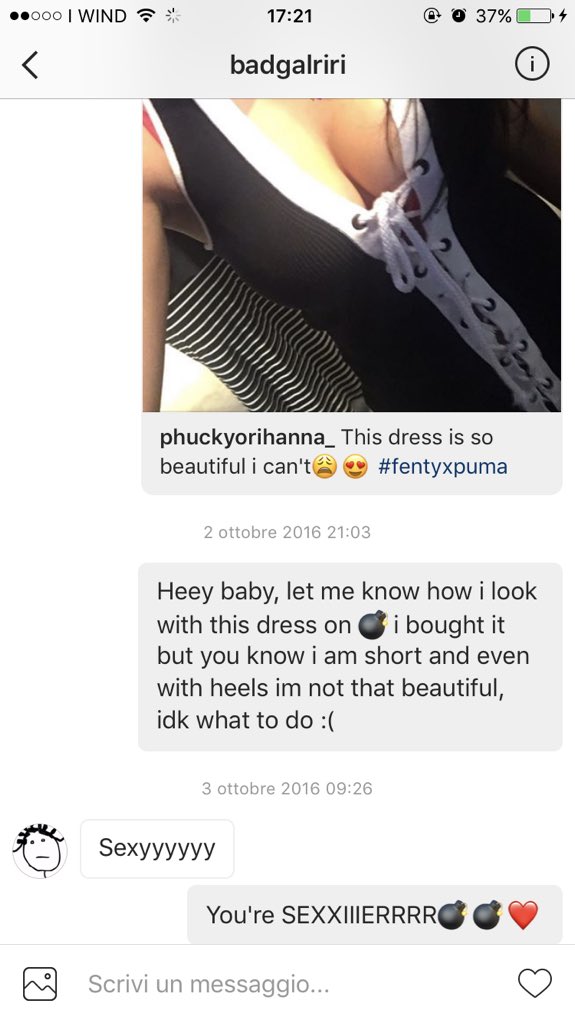This screenshot has width=575, height=1024.
Task: Follow the #fentyxpuma hashtag link
Action: pyautogui.click(x=442, y=467)
